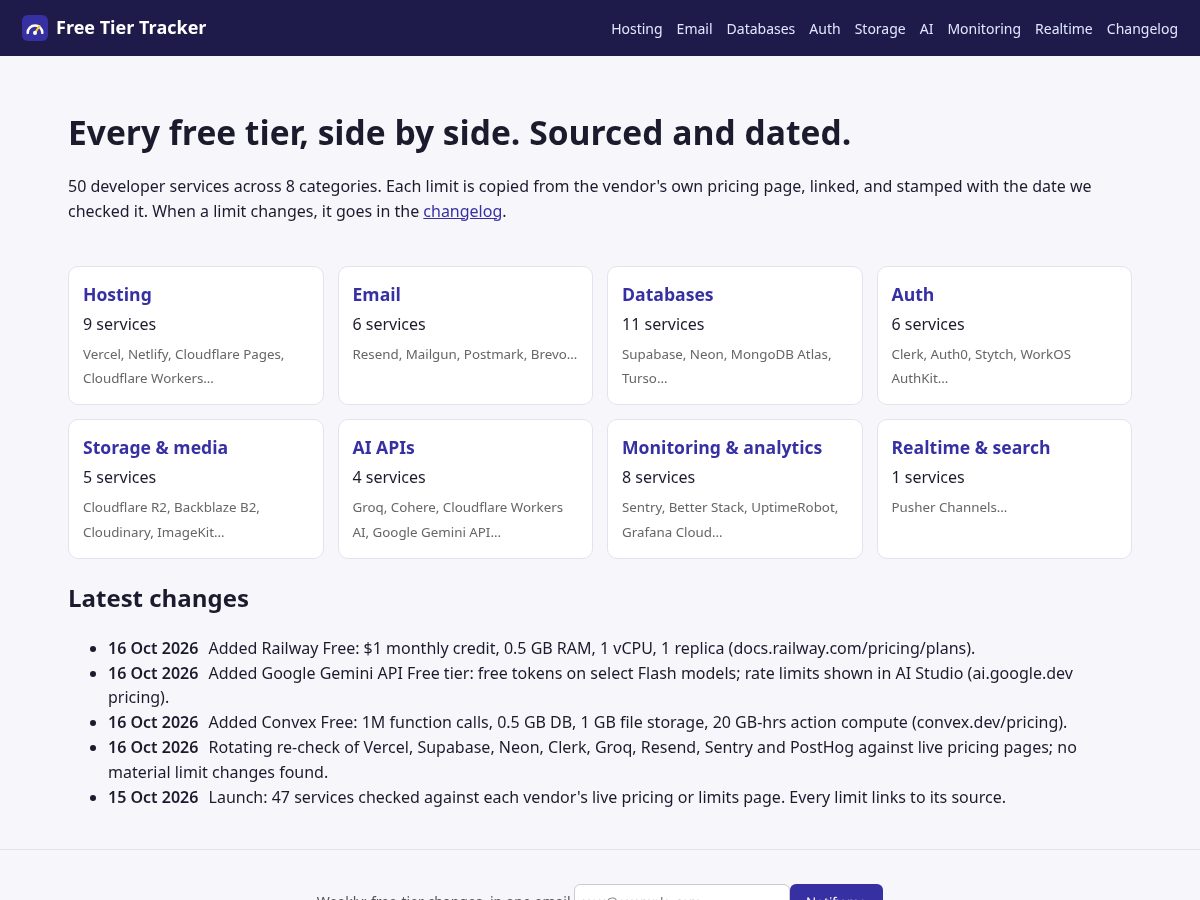This screenshot has width=1200, height=900.
Task: Open AI in the top navigation
Action: coord(927,29)
